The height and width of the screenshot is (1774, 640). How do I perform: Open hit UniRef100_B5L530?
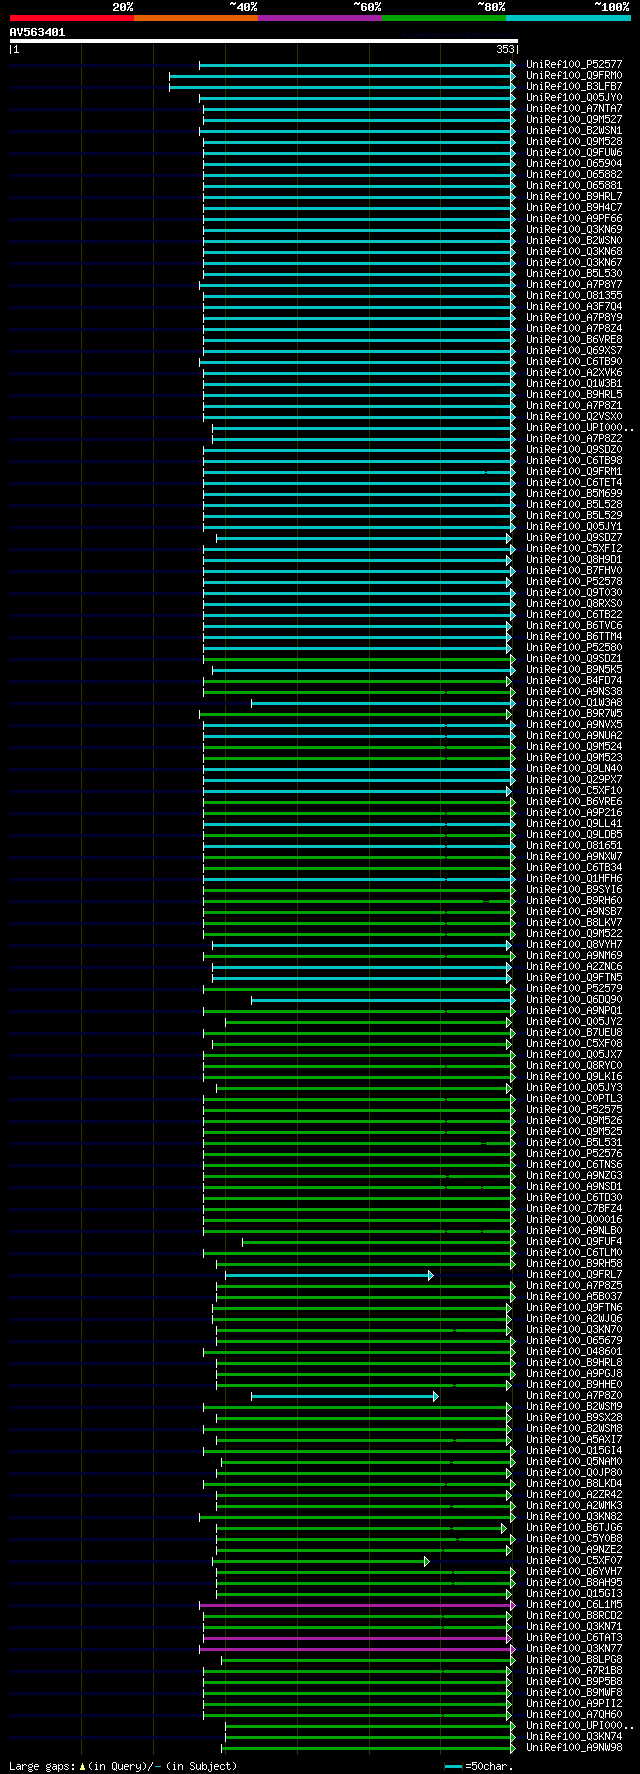[x=574, y=274]
